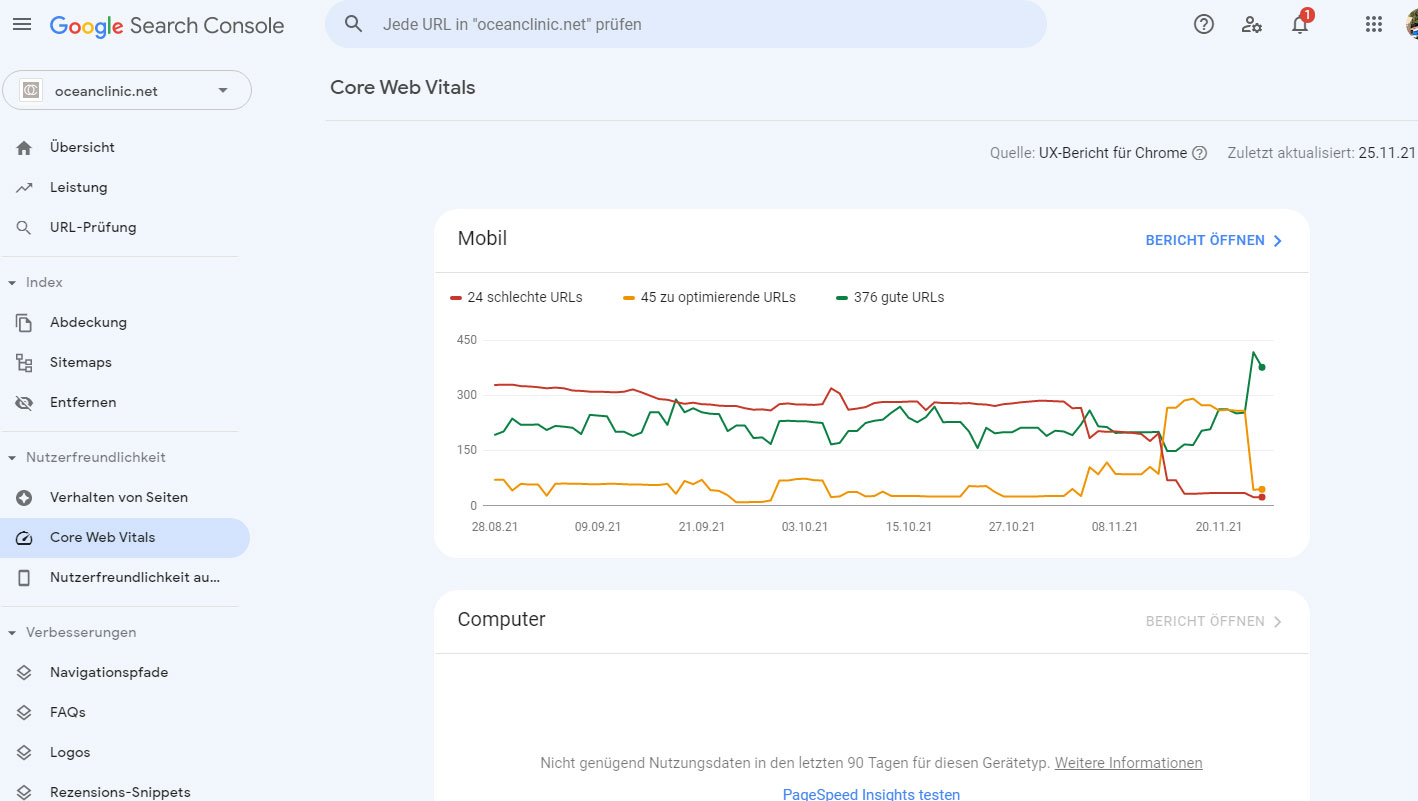Click the Computer card title

tap(501, 619)
